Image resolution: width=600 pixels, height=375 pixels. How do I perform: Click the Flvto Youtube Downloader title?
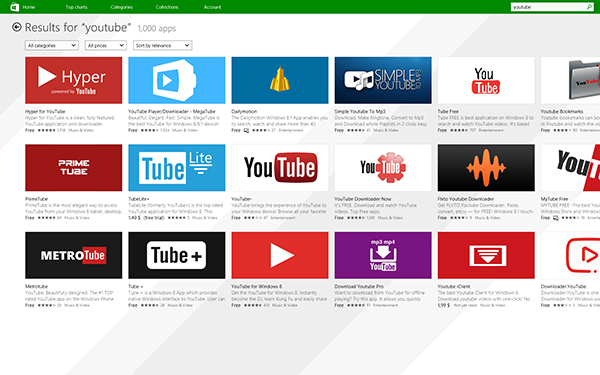point(466,199)
